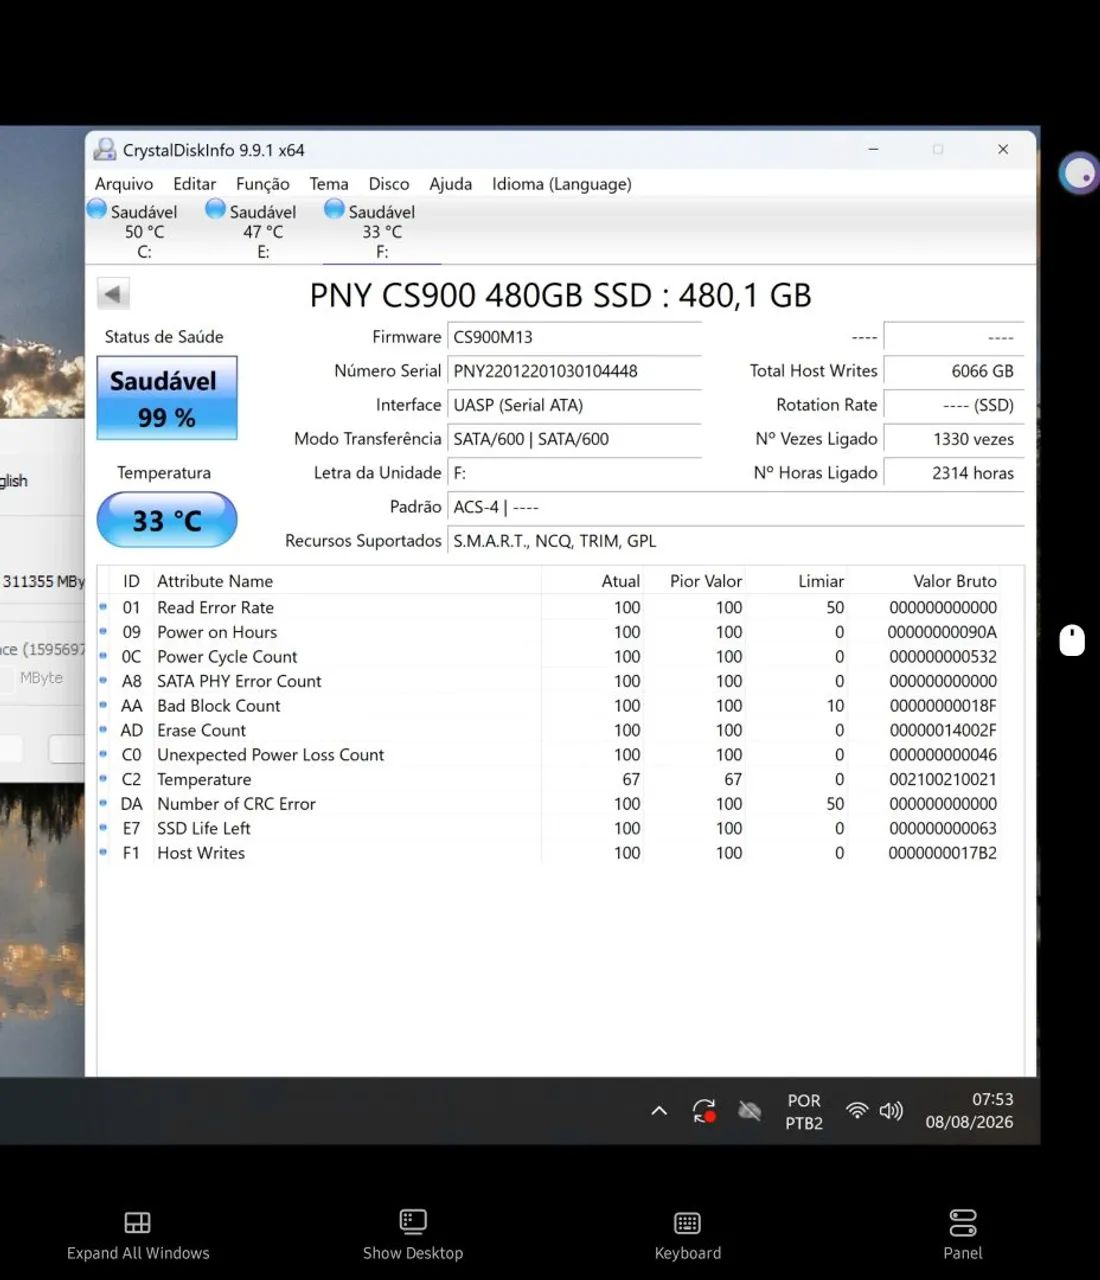Image resolution: width=1100 pixels, height=1280 pixels.
Task: Click the crossed-out cloud tray icon
Action: pos(749,1110)
